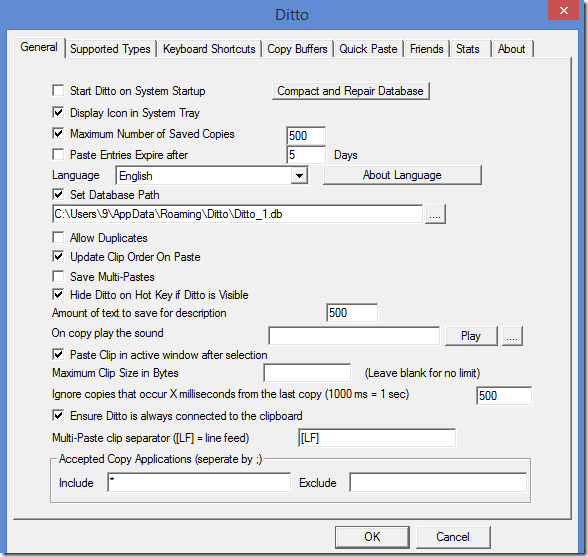Click the expire Days field showing 5
Screen dimensions: 588x557
click(x=306, y=155)
